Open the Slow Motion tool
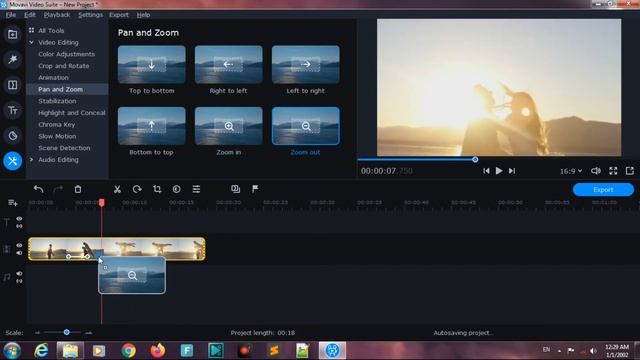Image resolution: width=640 pixels, height=360 pixels. pyautogui.click(x=57, y=136)
